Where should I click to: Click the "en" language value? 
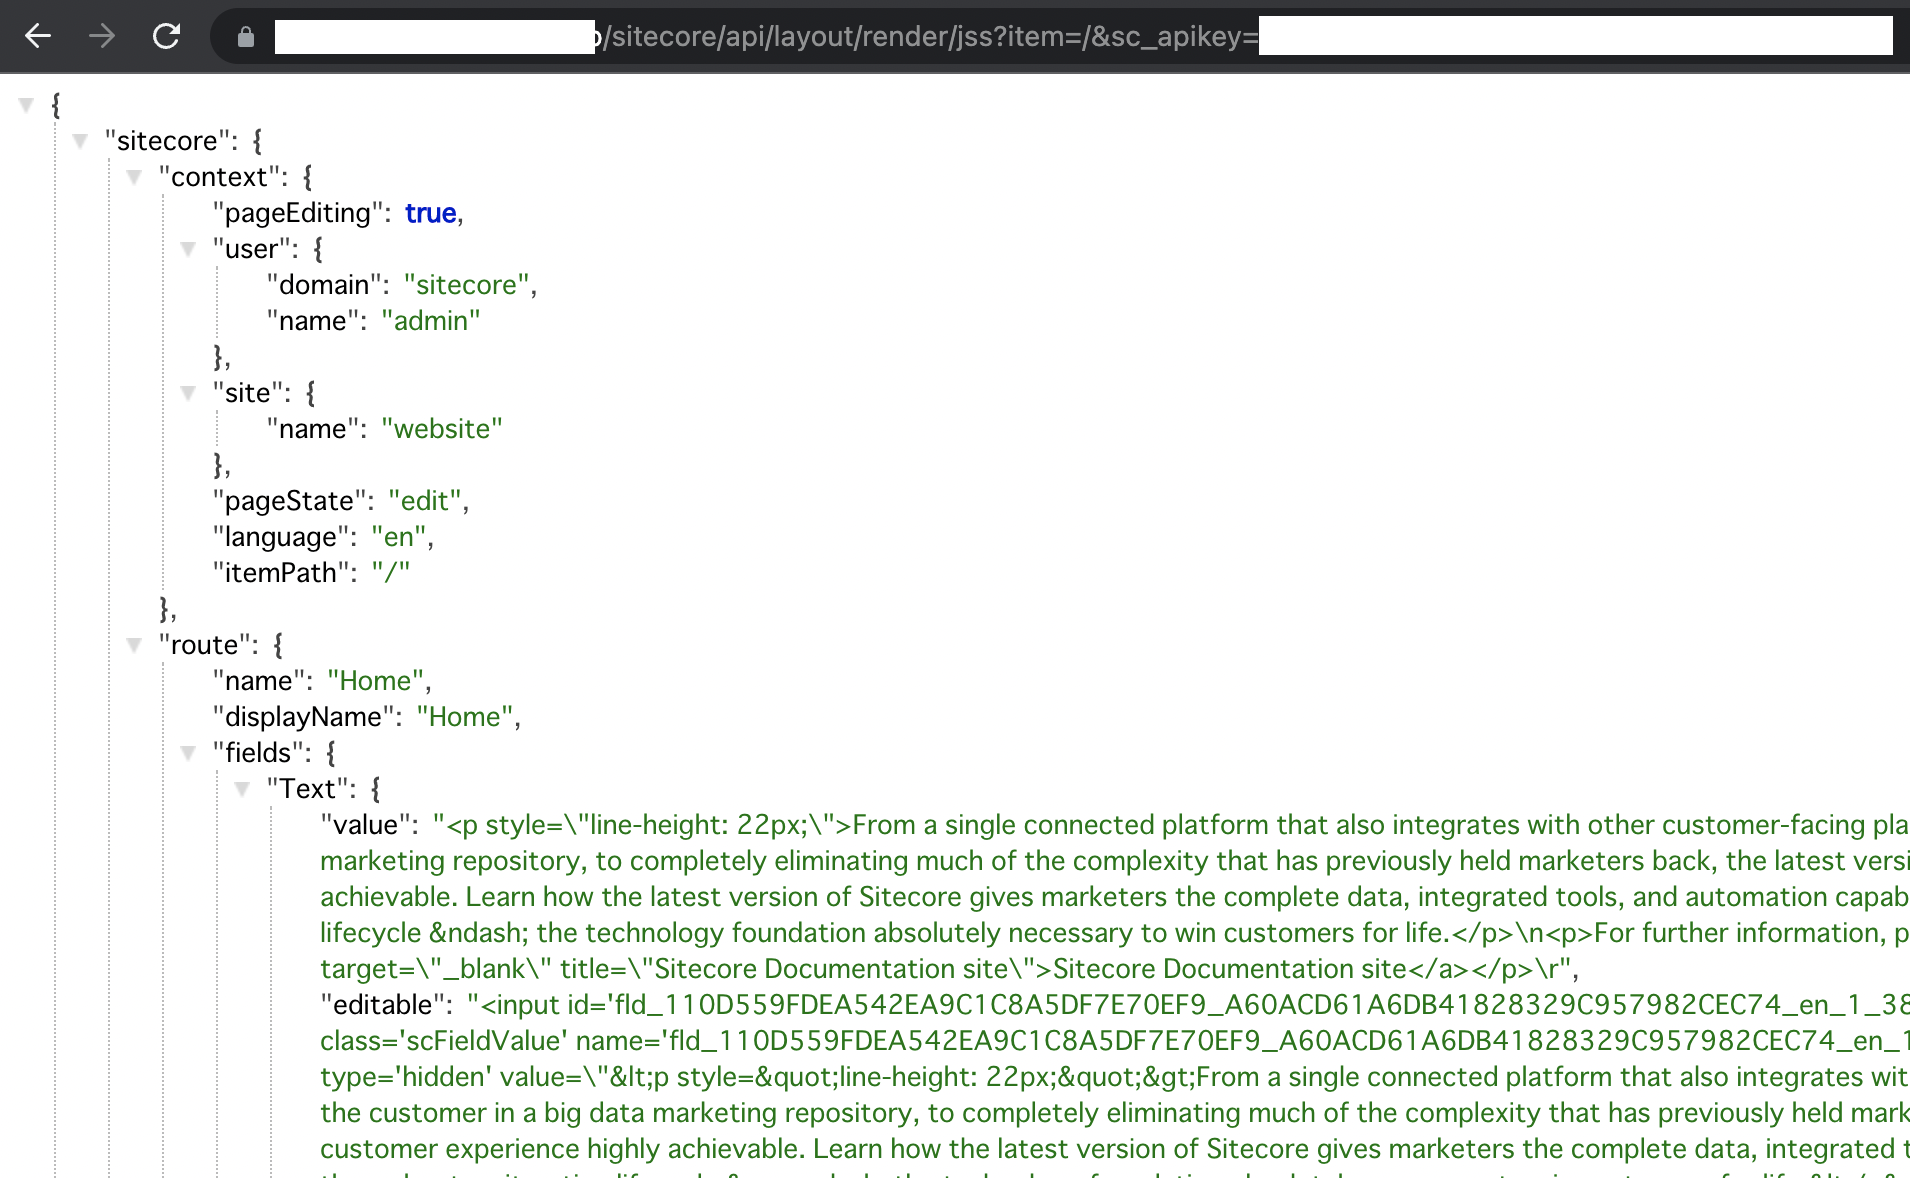[399, 537]
